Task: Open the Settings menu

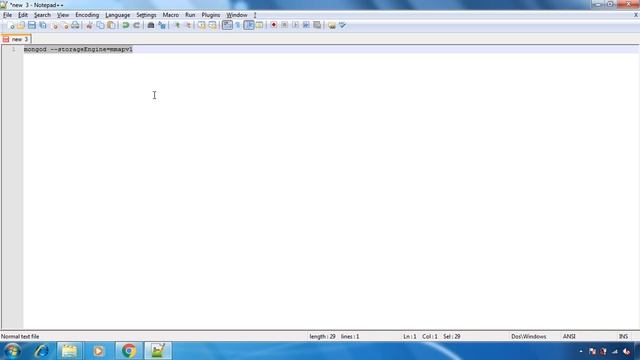Action: point(146,15)
